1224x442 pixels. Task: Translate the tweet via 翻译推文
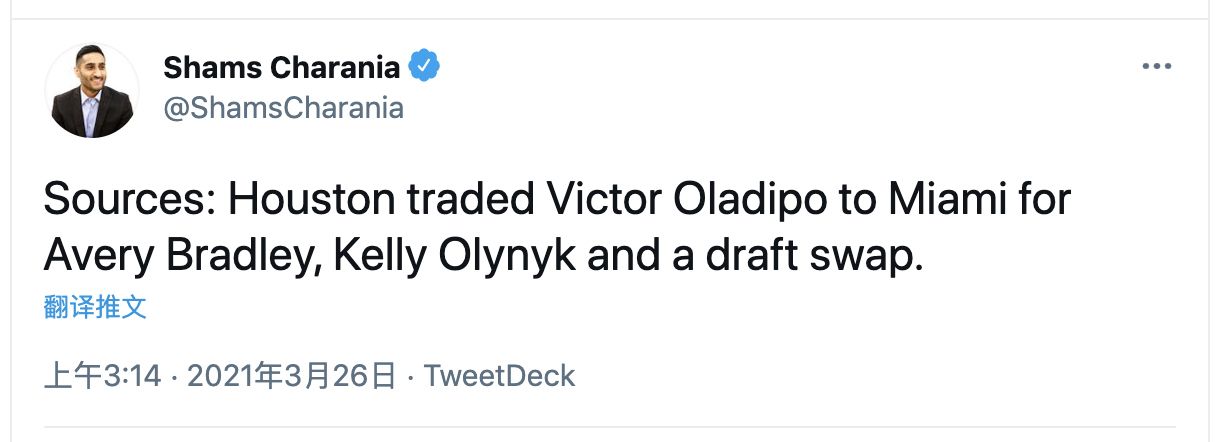tap(95, 307)
